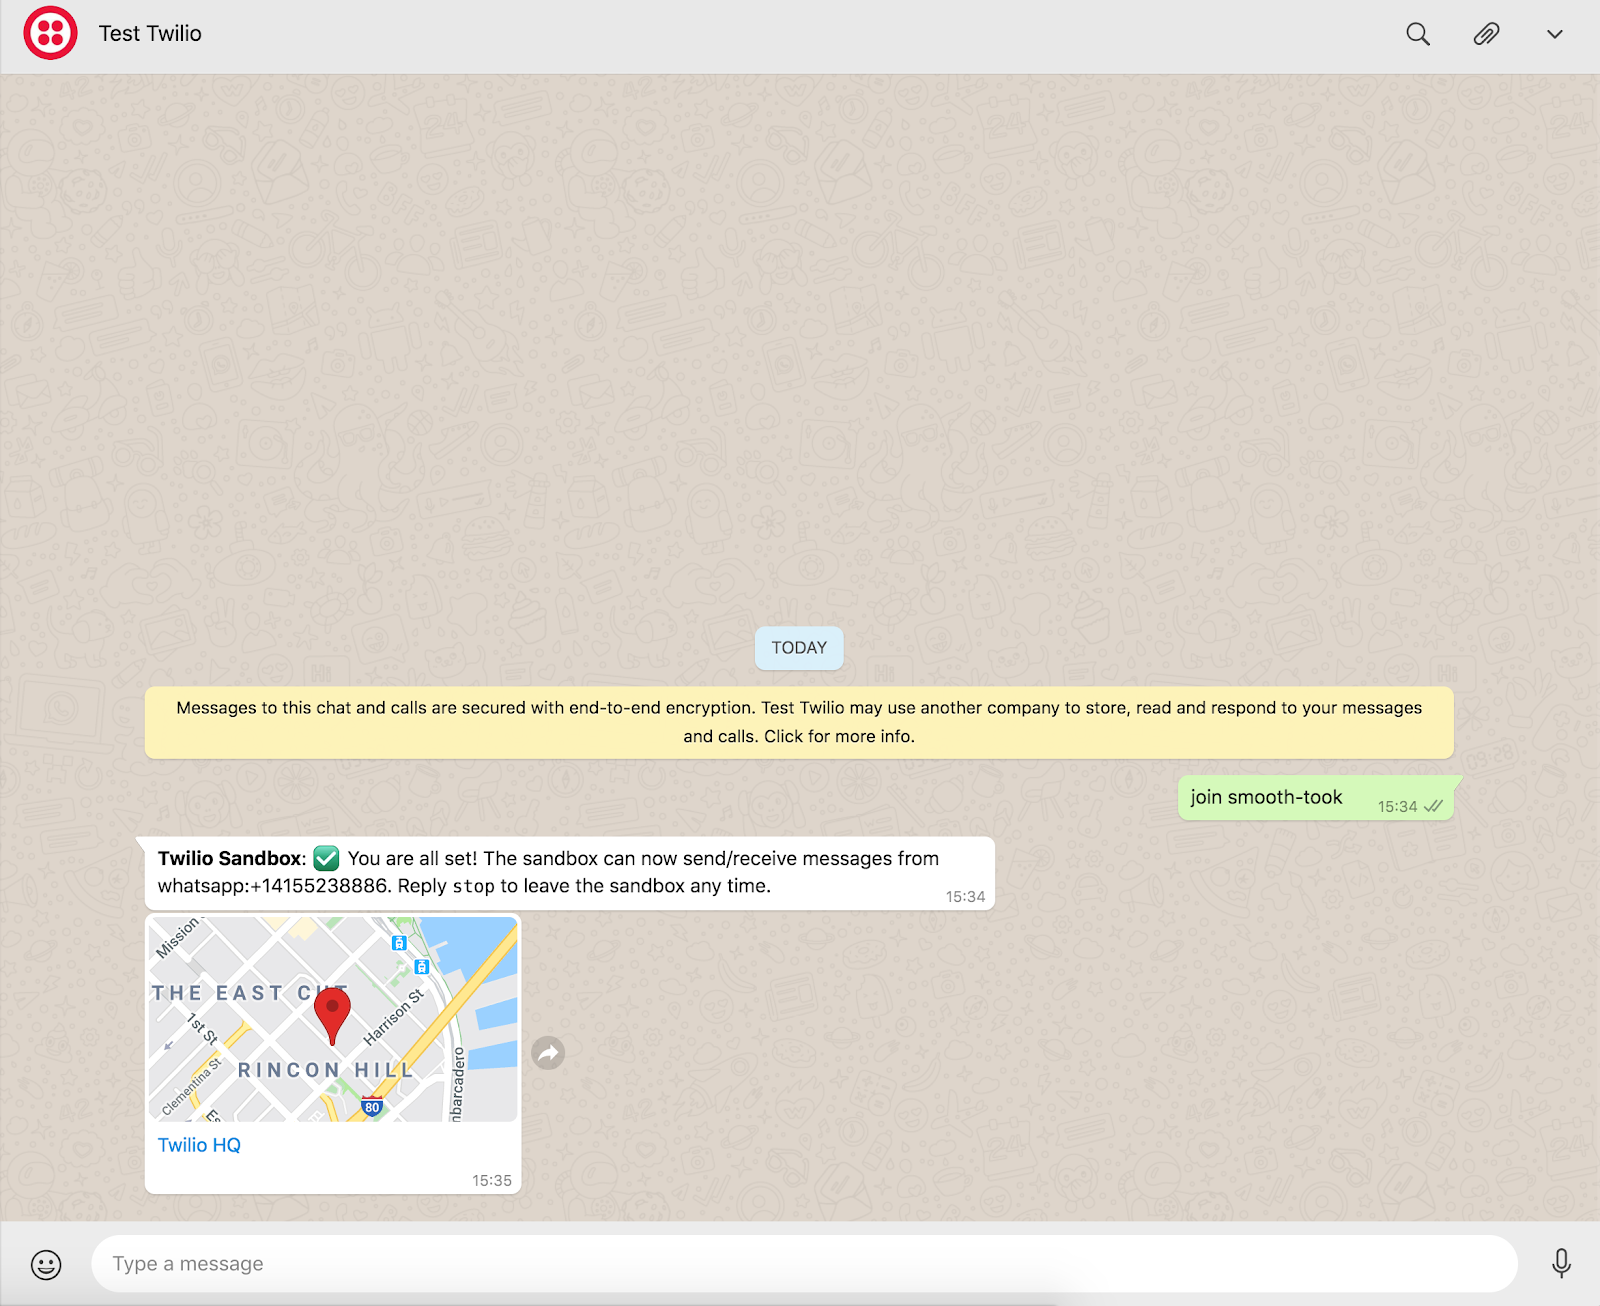Attach a file with paperclip icon
The height and width of the screenshot is (1306, 1600).
pyautogui.click(x=1486, y=34)
